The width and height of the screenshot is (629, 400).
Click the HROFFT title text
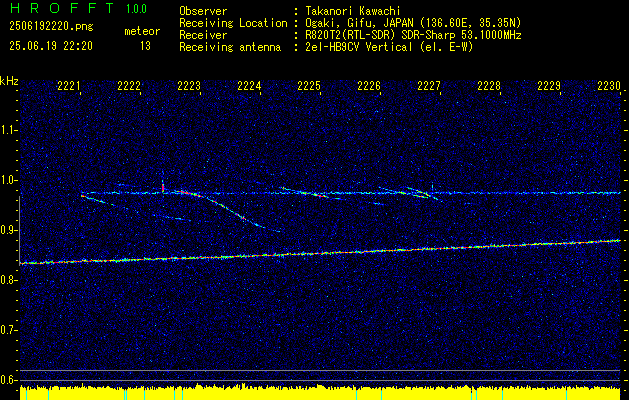[x=62, y=8]
